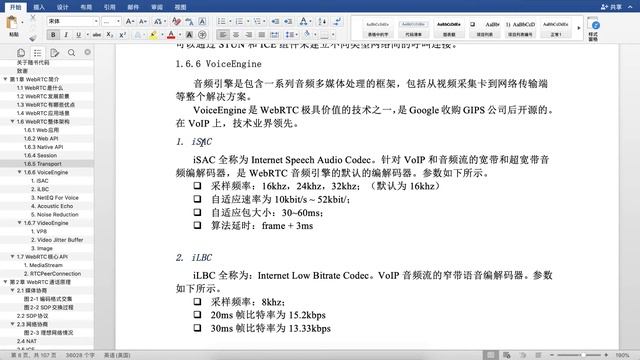Viewport: 640px width, 360px height.
Task: Toggle Italic formatting
Action: [66, 35]
